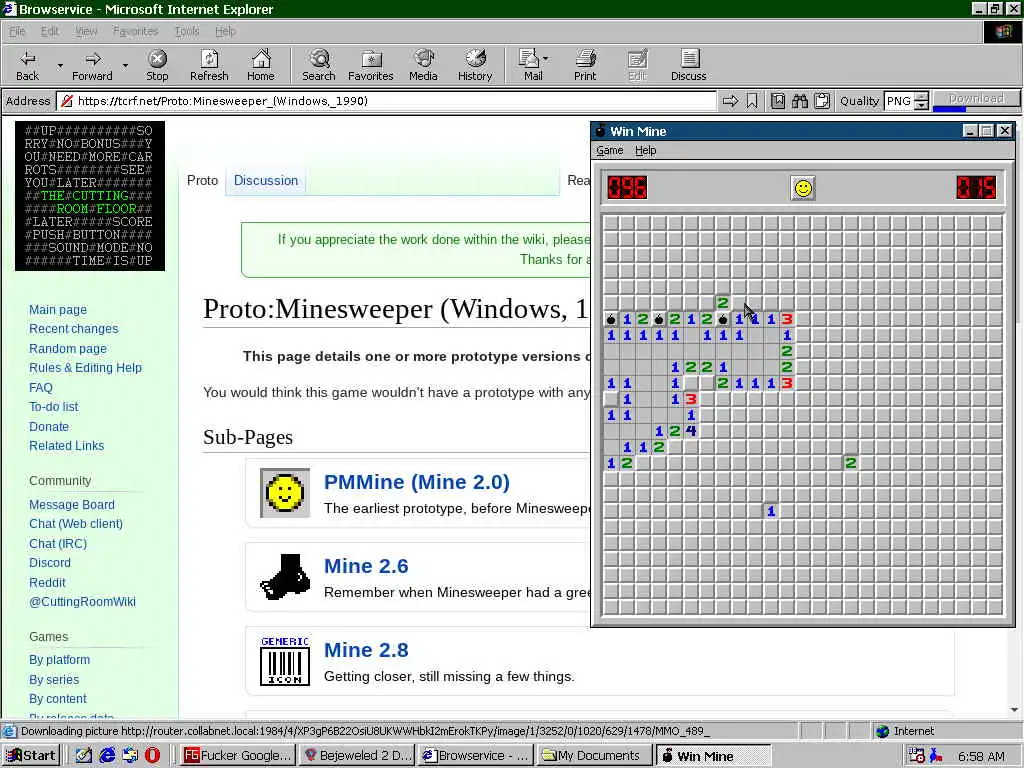
Task: Switch to the Discussion tab
Action: tap(266, 180)
